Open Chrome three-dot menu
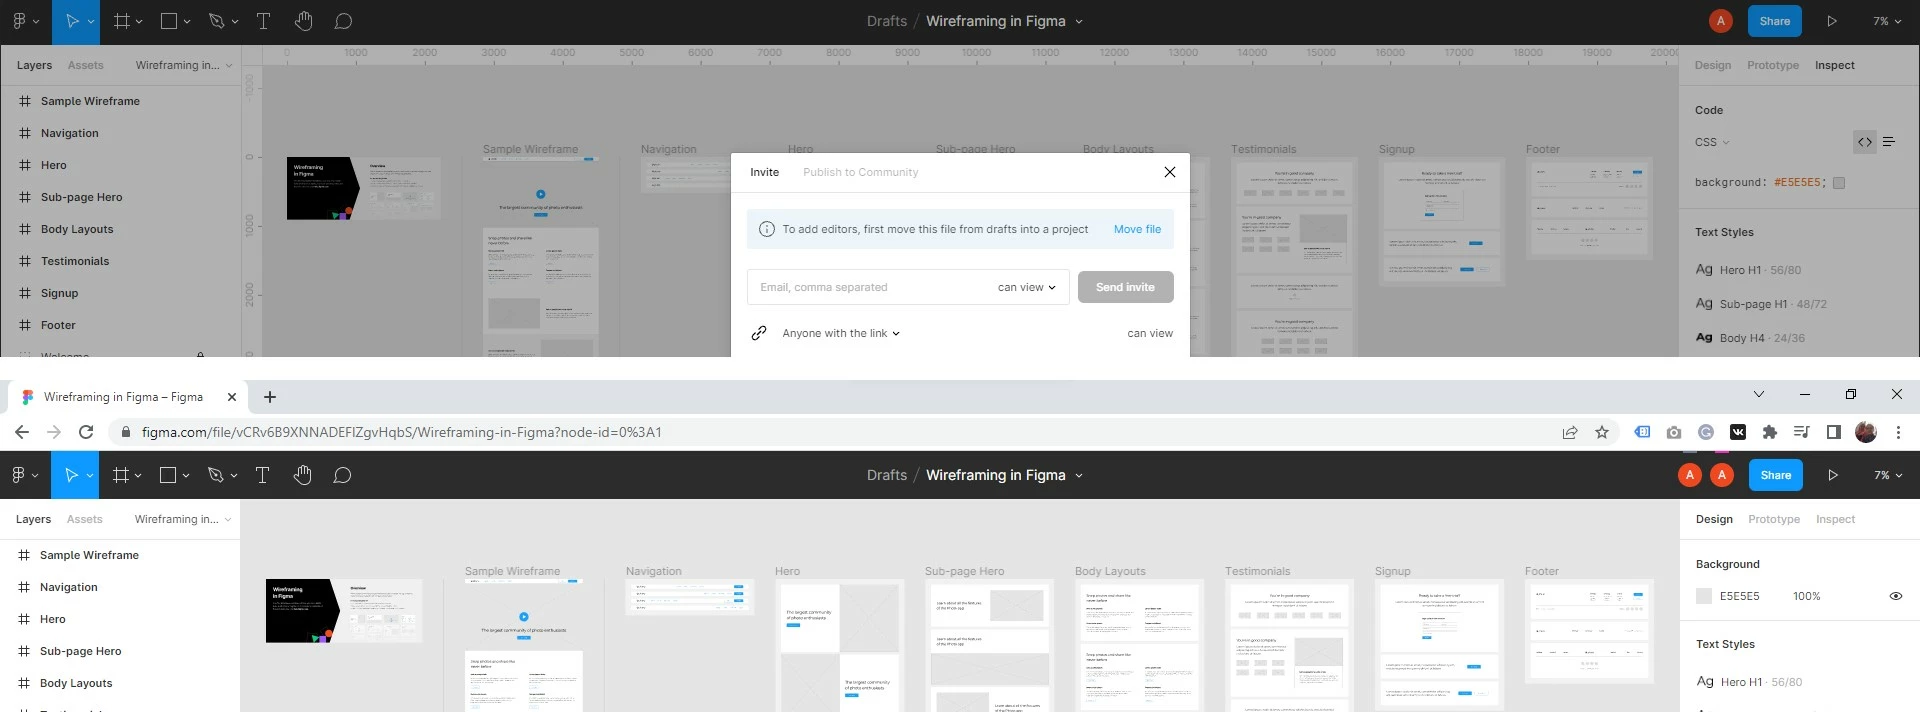1920x712 pixels. click(1898, 432)
